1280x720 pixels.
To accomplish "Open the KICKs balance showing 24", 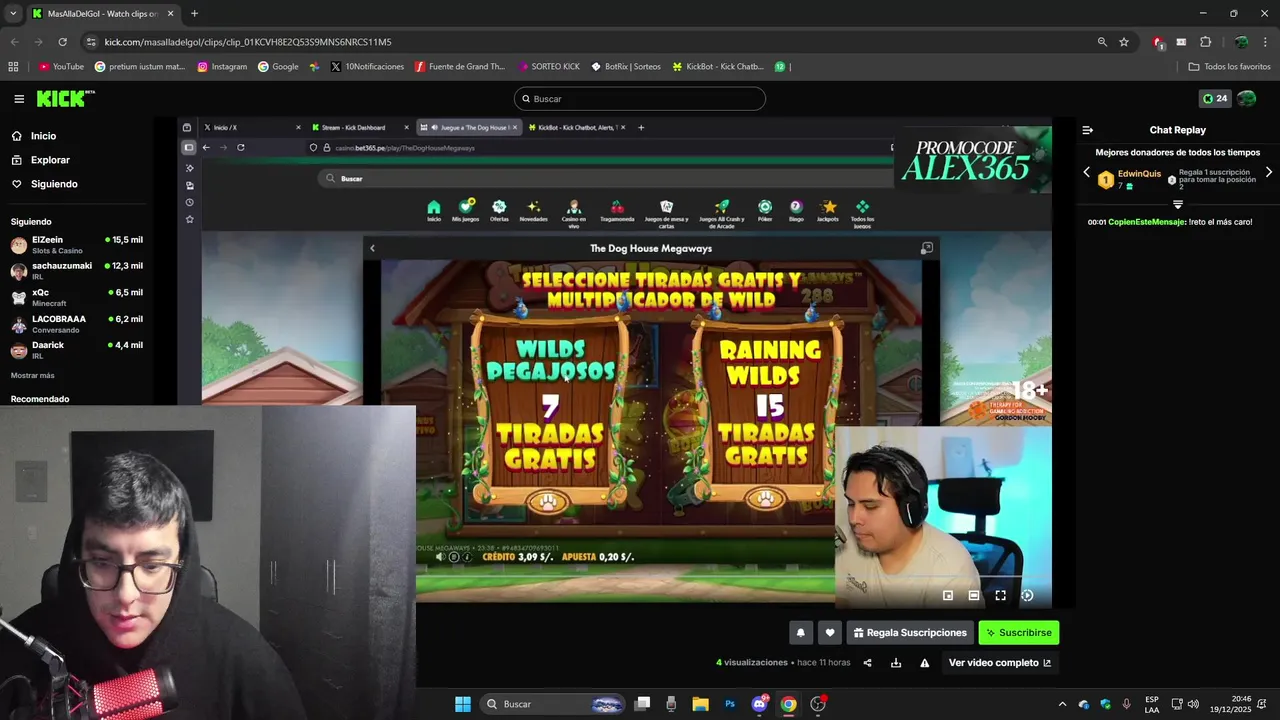I will click(x=1214, y=99).
